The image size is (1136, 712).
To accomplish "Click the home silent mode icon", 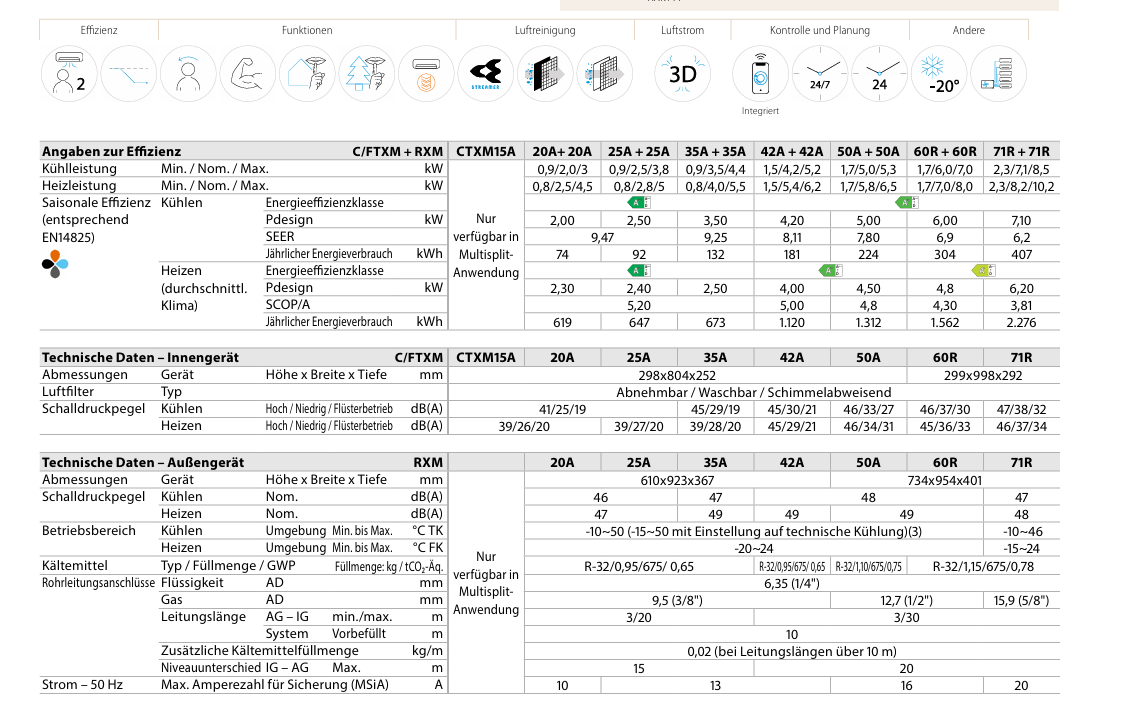I will coord(307,73).
